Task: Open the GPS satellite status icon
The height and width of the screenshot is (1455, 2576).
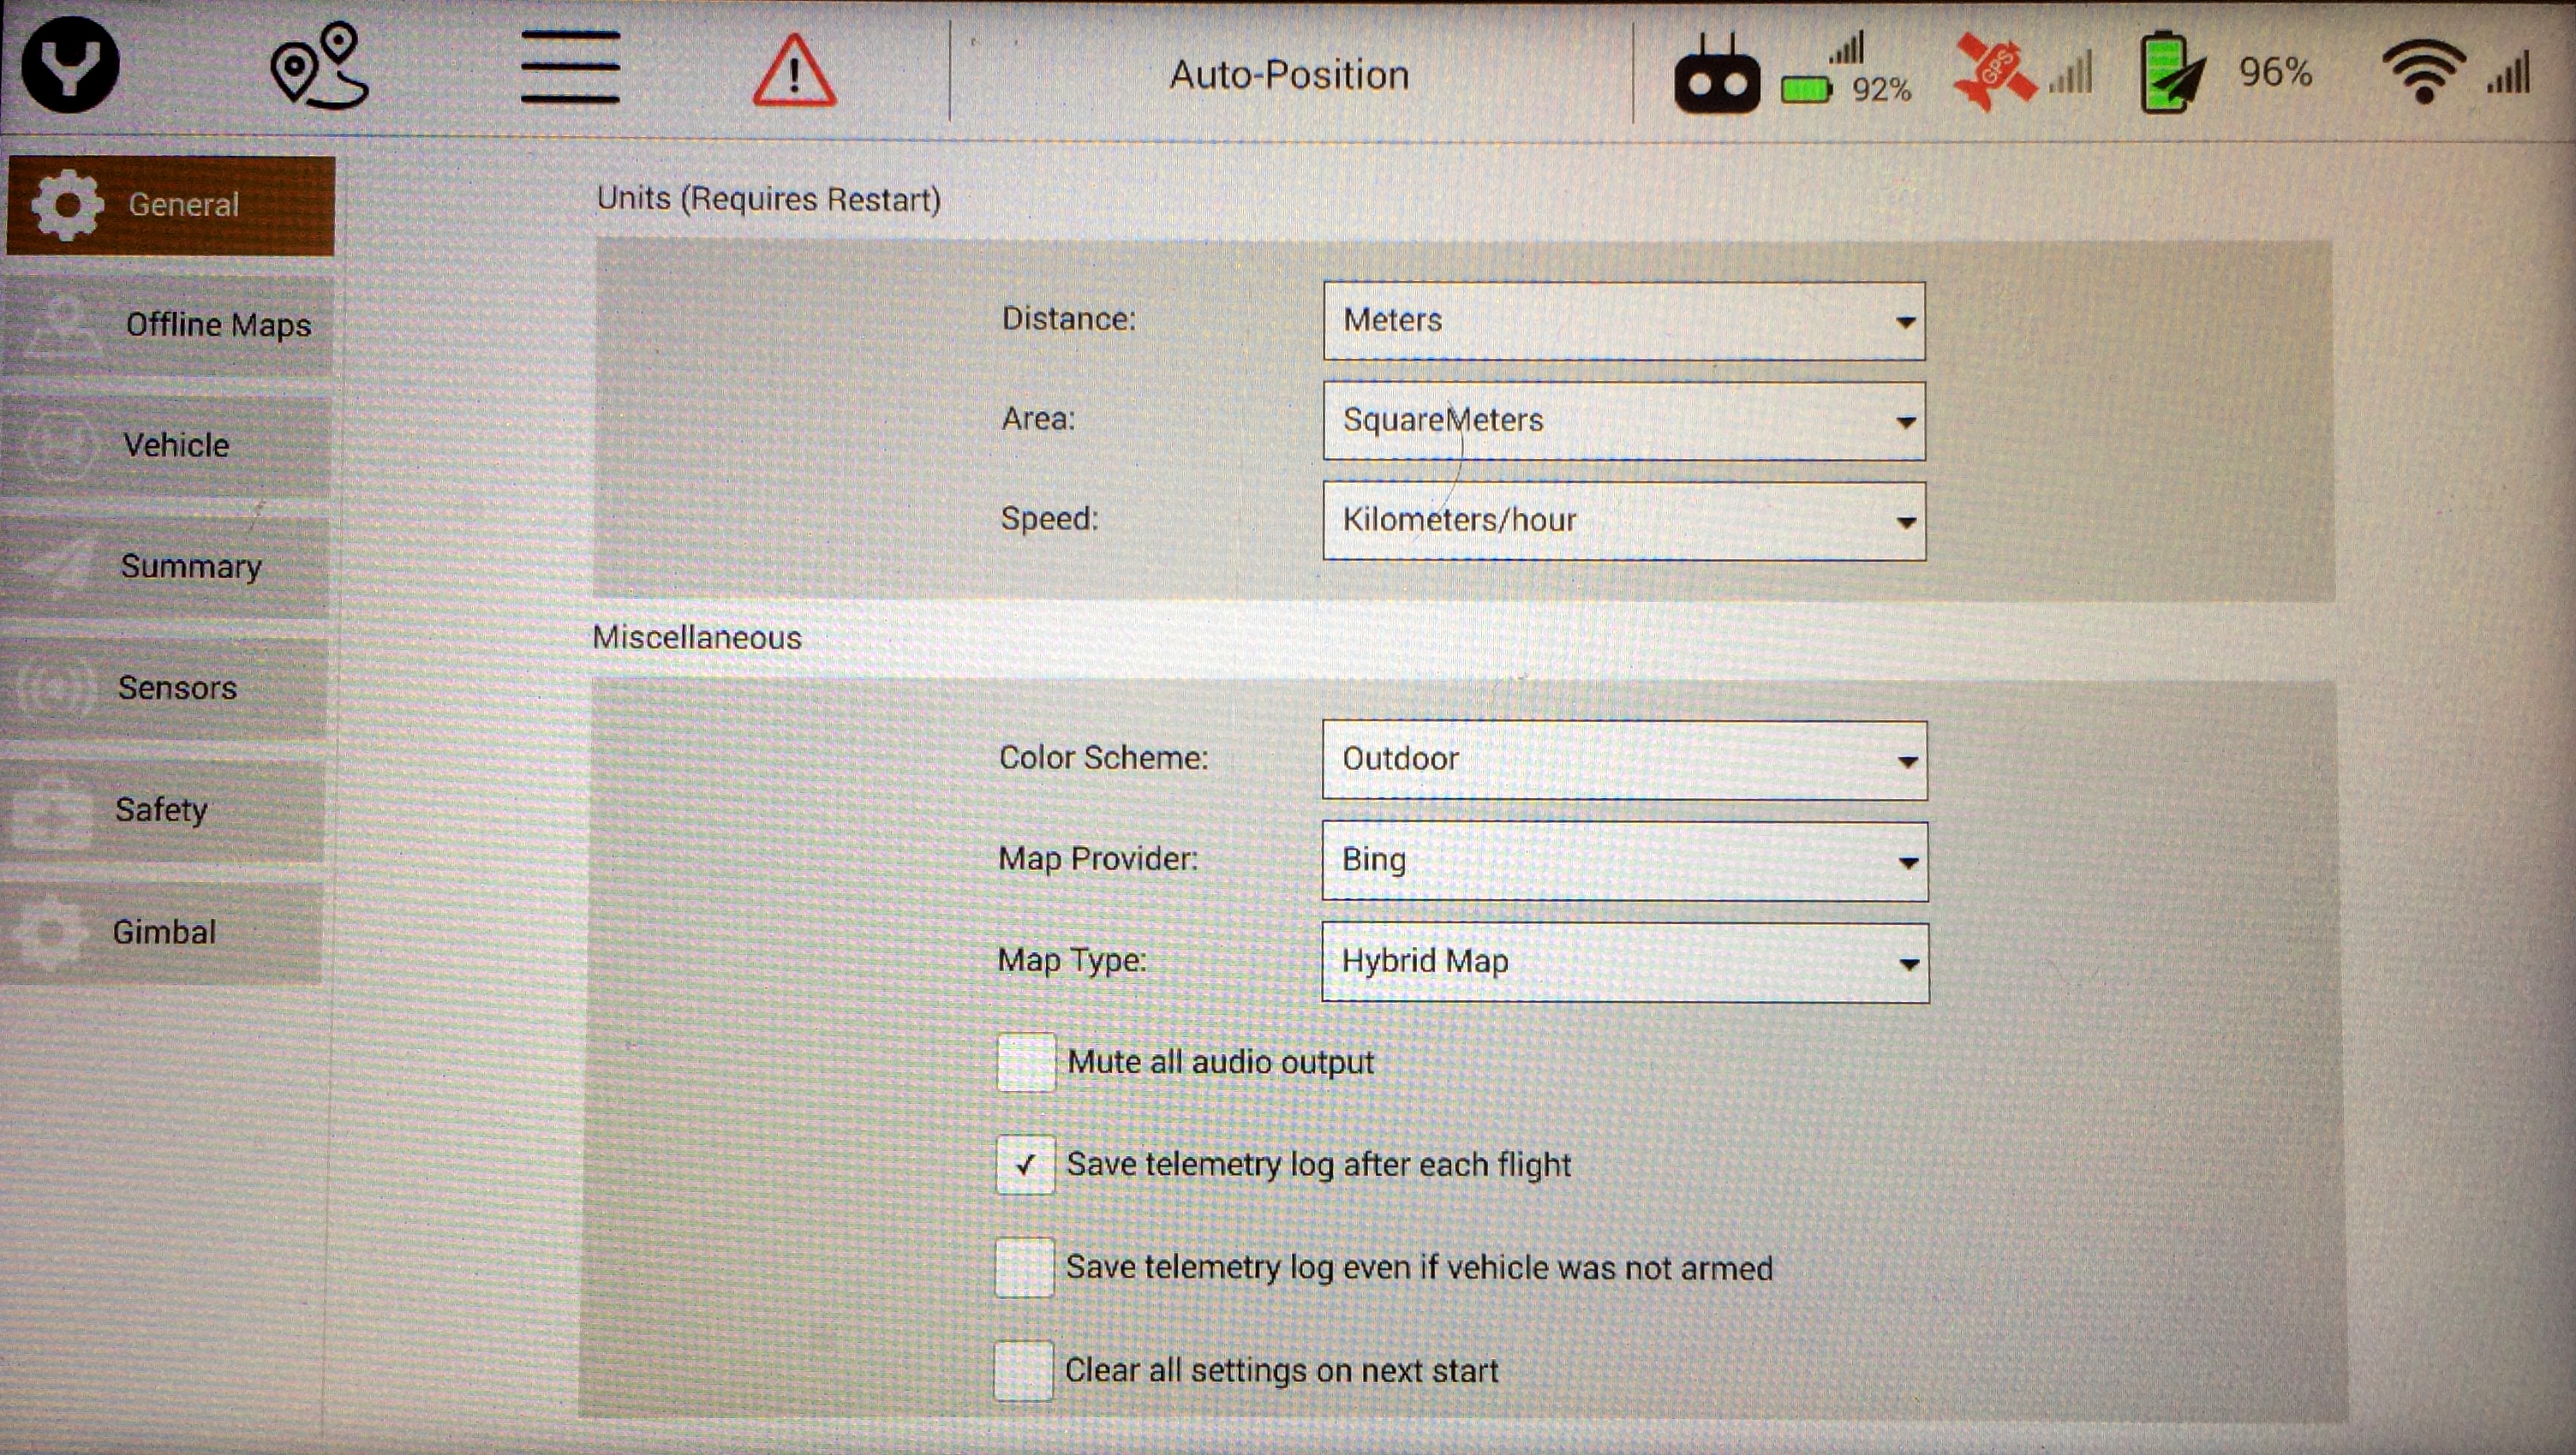Action: [x=1994, y=70]
